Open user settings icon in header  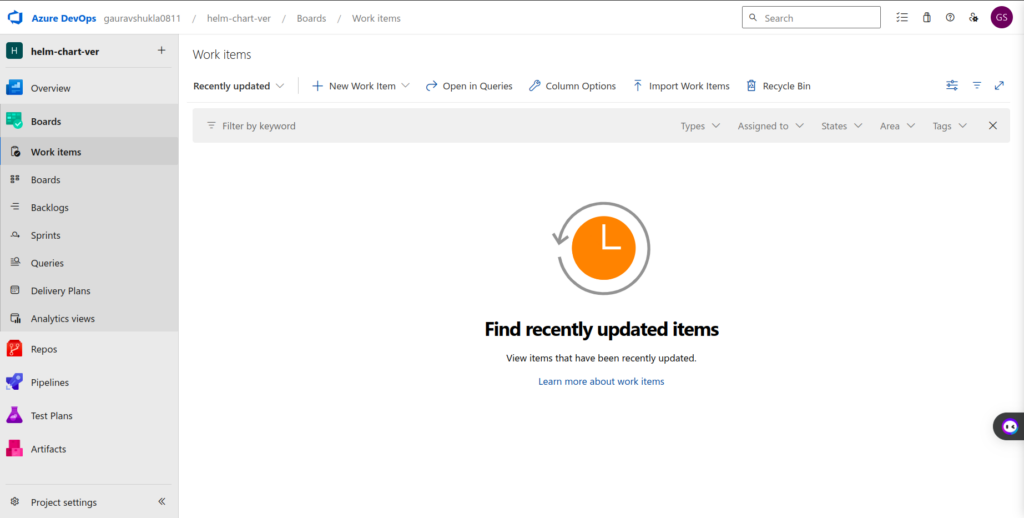pyautogui.click(x=973, y=18)
